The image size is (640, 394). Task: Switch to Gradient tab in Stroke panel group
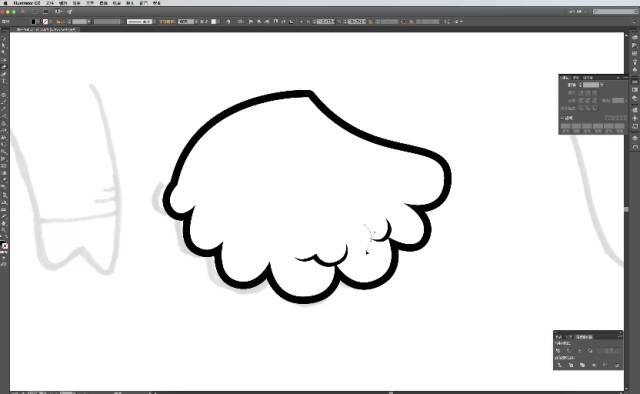click(576, 78)
